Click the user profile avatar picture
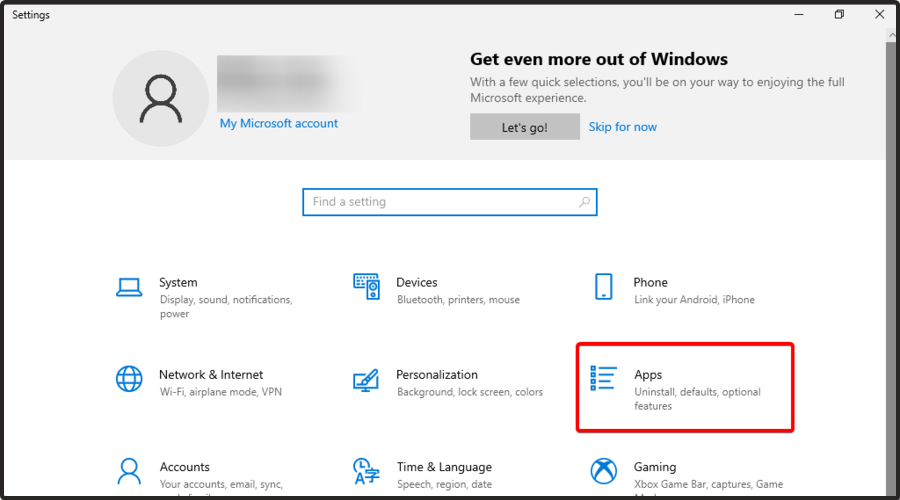 [x=160, y=98]
